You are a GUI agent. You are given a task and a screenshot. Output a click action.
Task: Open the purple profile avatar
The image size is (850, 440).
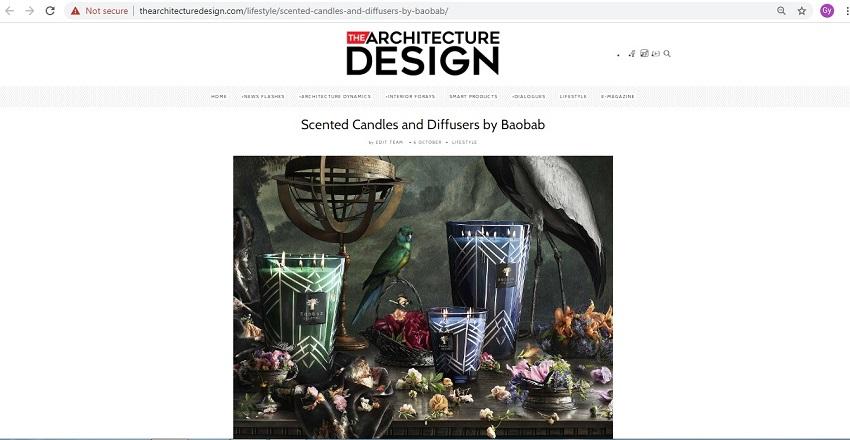click(827, 11)
